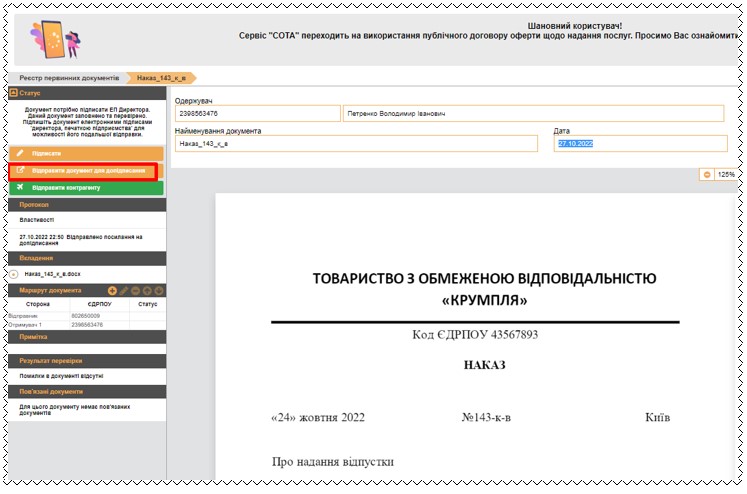The image size is (747, 494).
Task: Remove route entry with minus icon
Action: pos(136,291)
